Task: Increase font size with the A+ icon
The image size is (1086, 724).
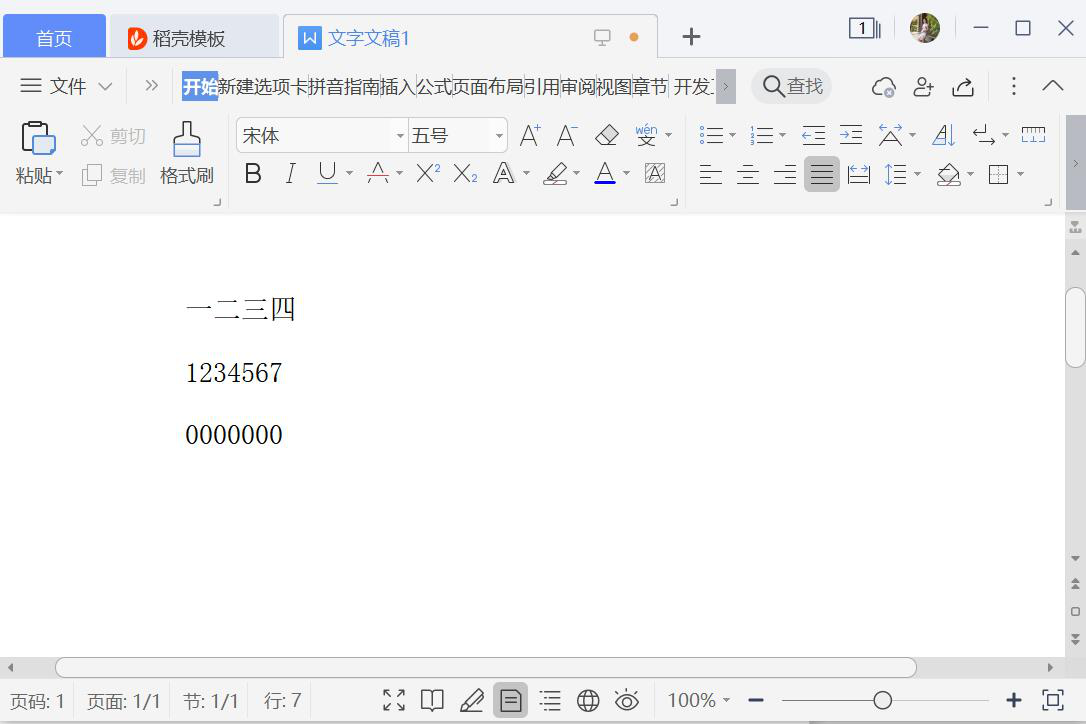Action: coord(530,135)
